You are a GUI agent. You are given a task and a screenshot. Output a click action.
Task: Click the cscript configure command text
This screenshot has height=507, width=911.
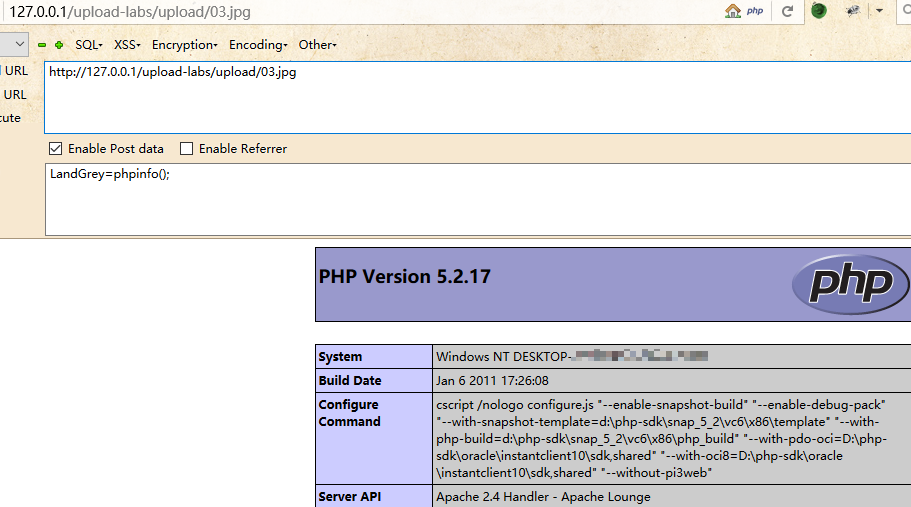click(661, 438)
